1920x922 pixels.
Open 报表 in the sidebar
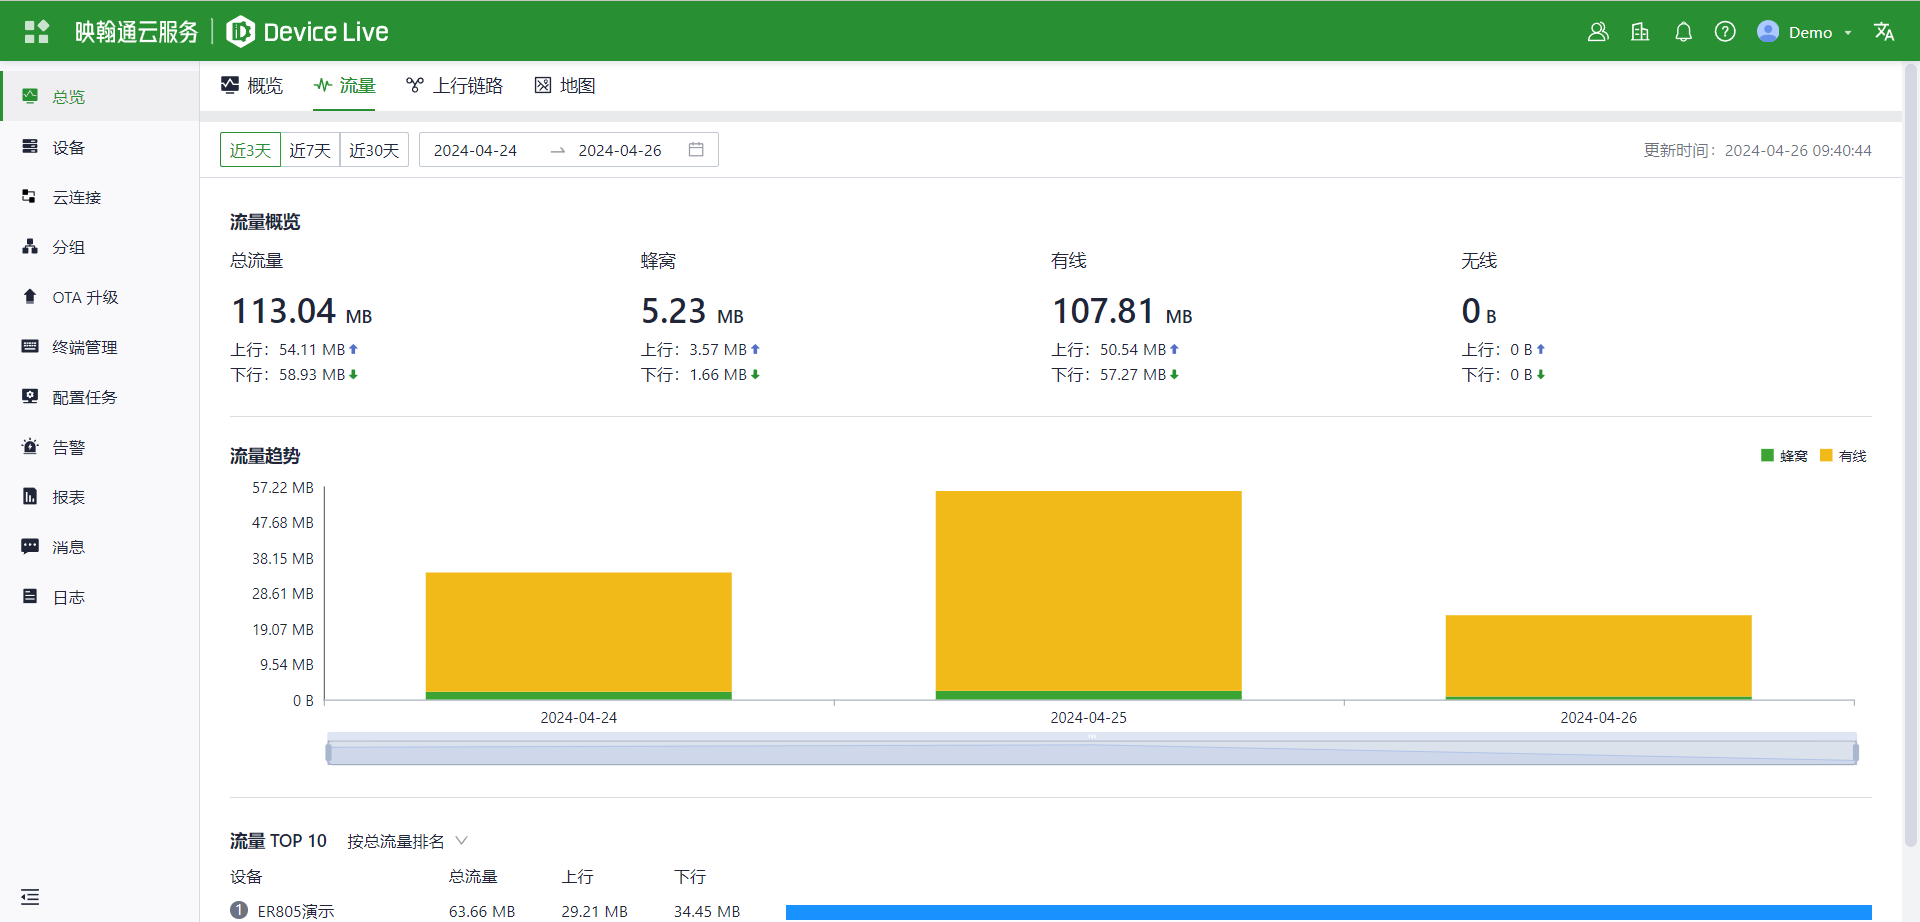pos(99,497)
